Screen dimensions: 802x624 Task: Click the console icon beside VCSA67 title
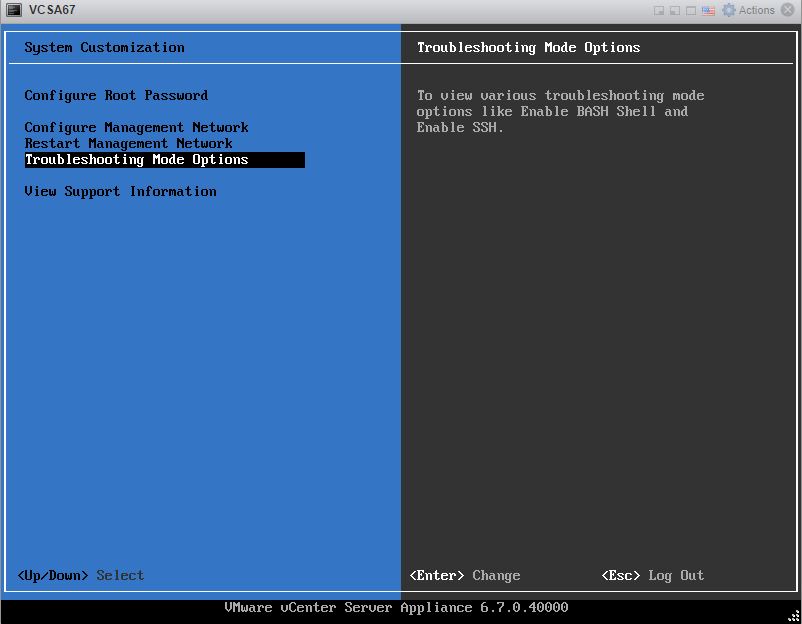pos(14,10)
